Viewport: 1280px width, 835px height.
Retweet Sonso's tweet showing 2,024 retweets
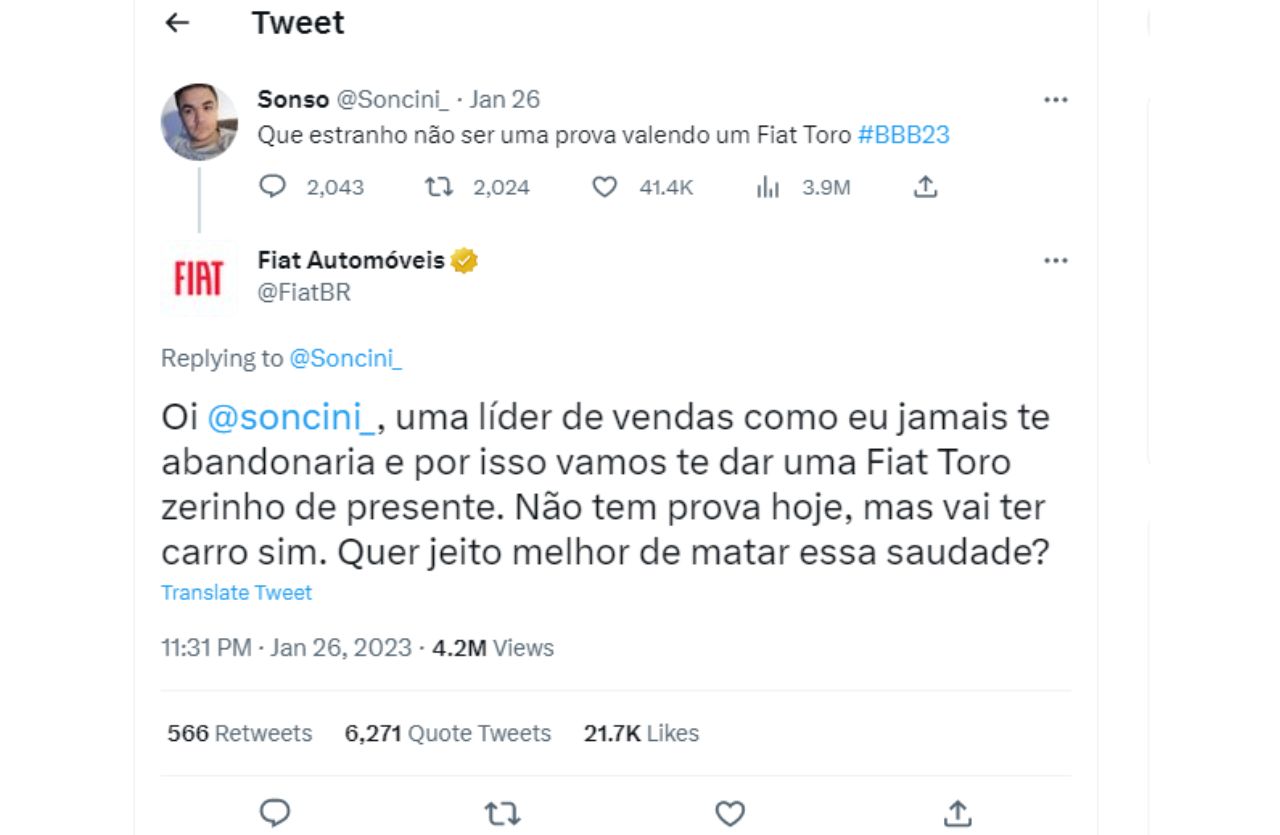click(439, 187)
